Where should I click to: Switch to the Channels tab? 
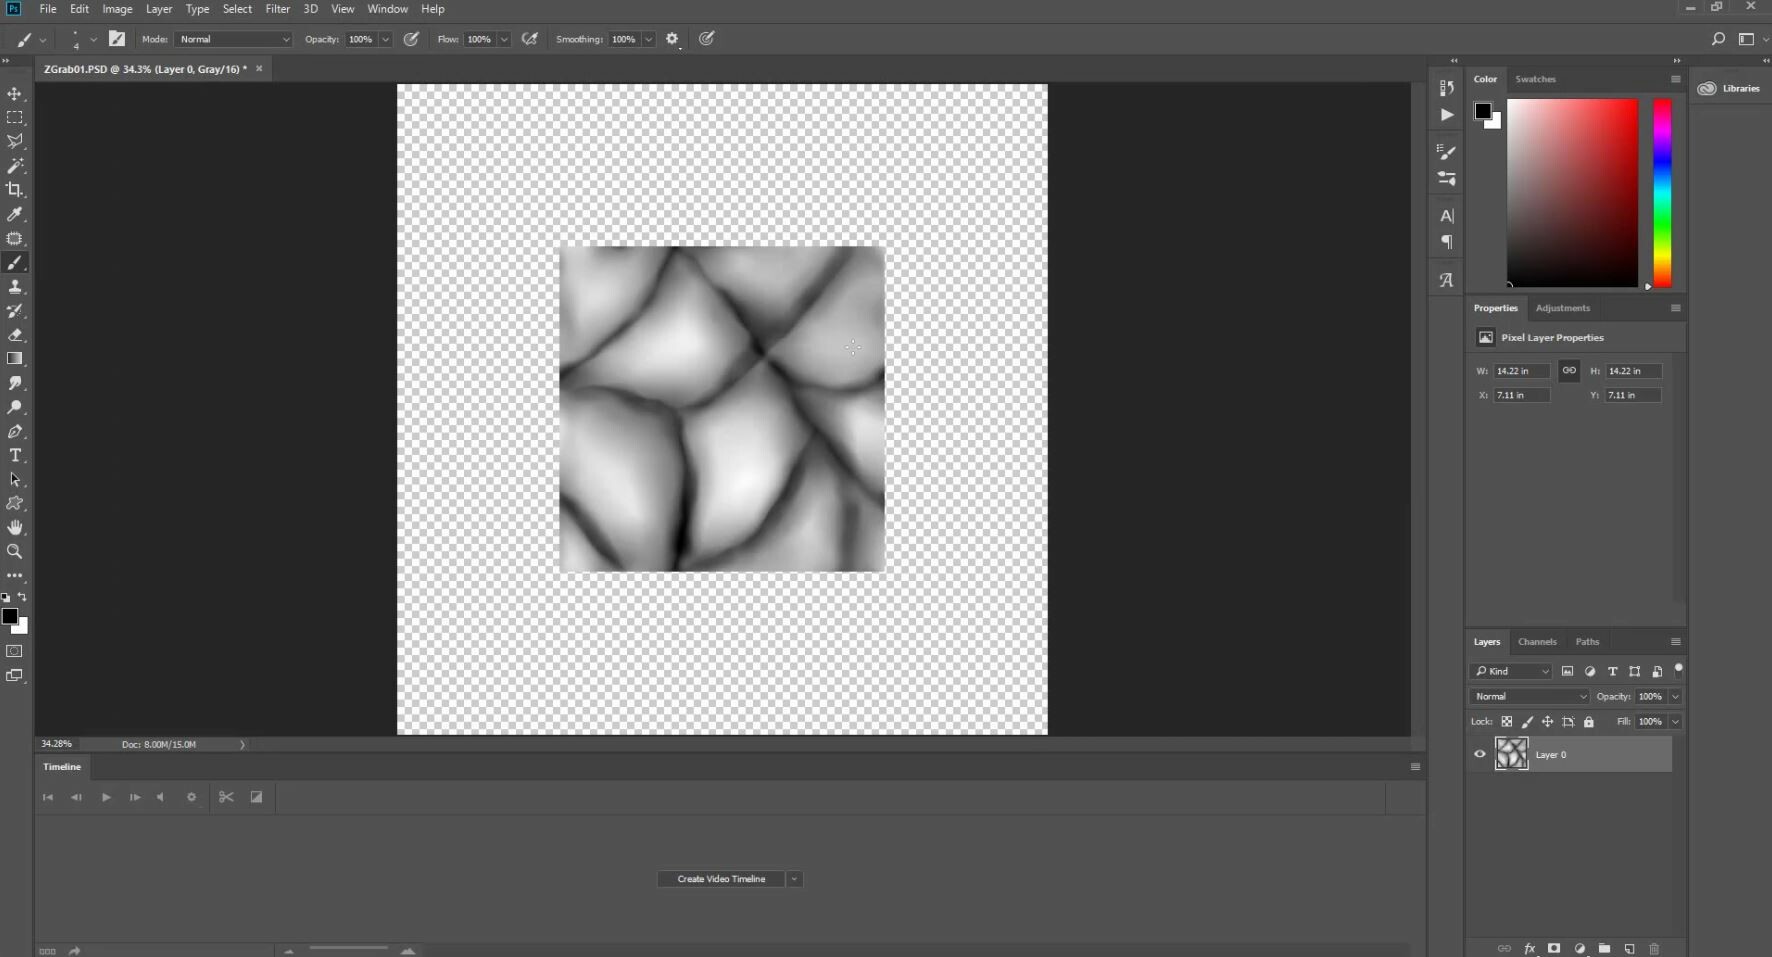1537,642
